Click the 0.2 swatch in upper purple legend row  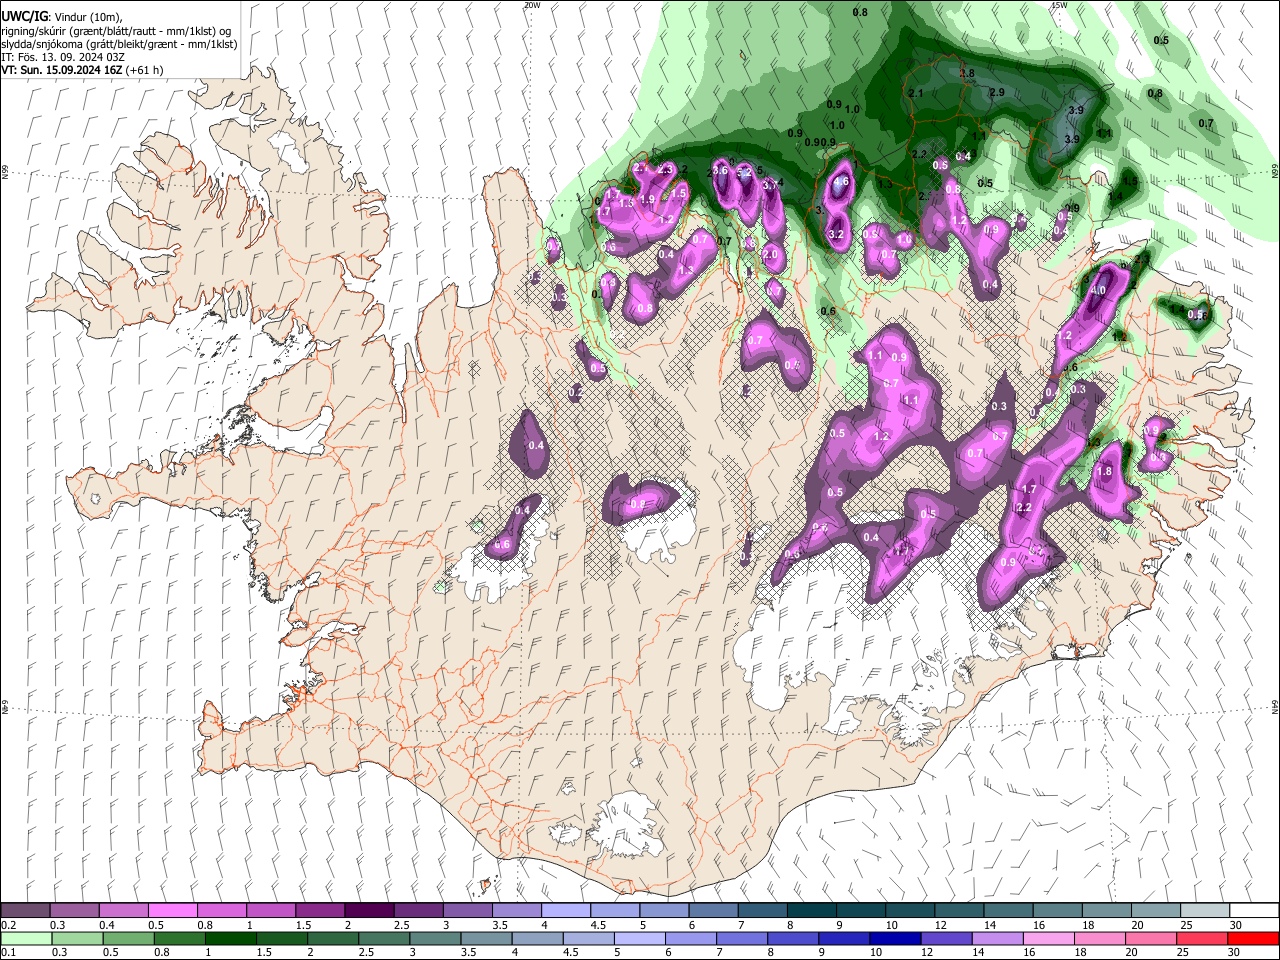[25, 911]
